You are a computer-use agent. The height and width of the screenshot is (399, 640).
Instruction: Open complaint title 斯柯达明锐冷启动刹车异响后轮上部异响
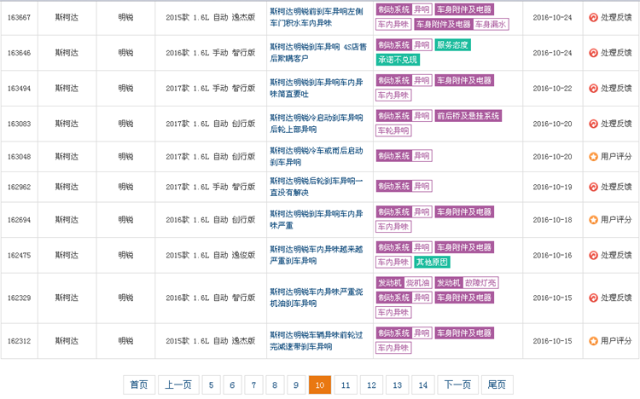tap(316, 124)
